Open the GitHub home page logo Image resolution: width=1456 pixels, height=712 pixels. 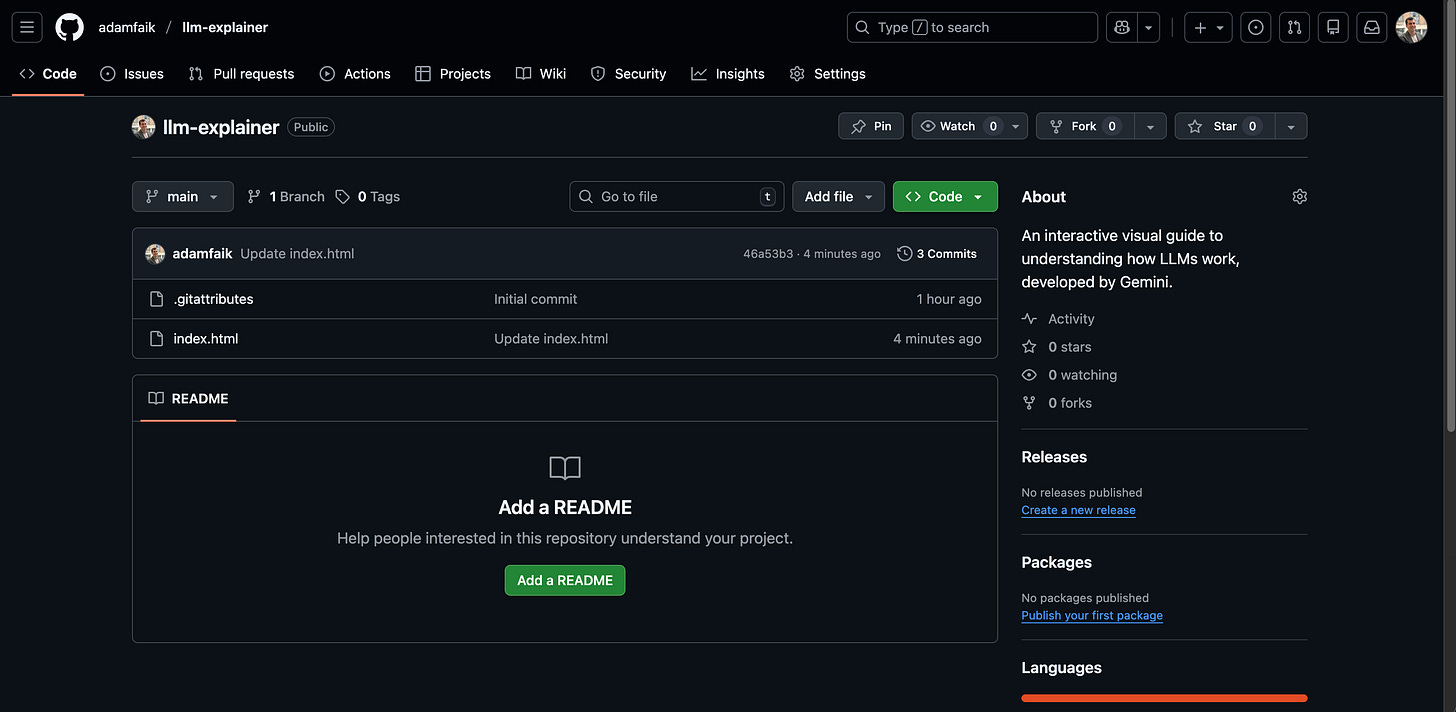point(69,27)
